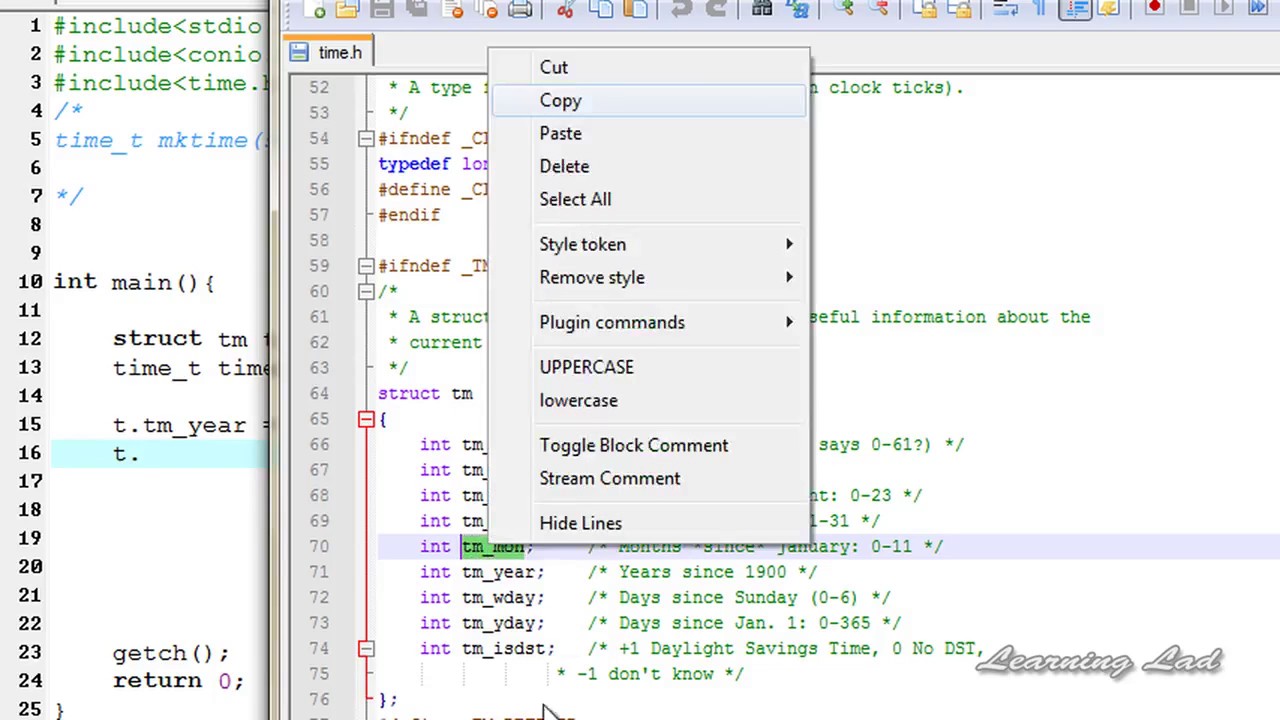Click the 'tm_isdst;' declaration on line 74

pyautogui.click(x=508, y=648)
